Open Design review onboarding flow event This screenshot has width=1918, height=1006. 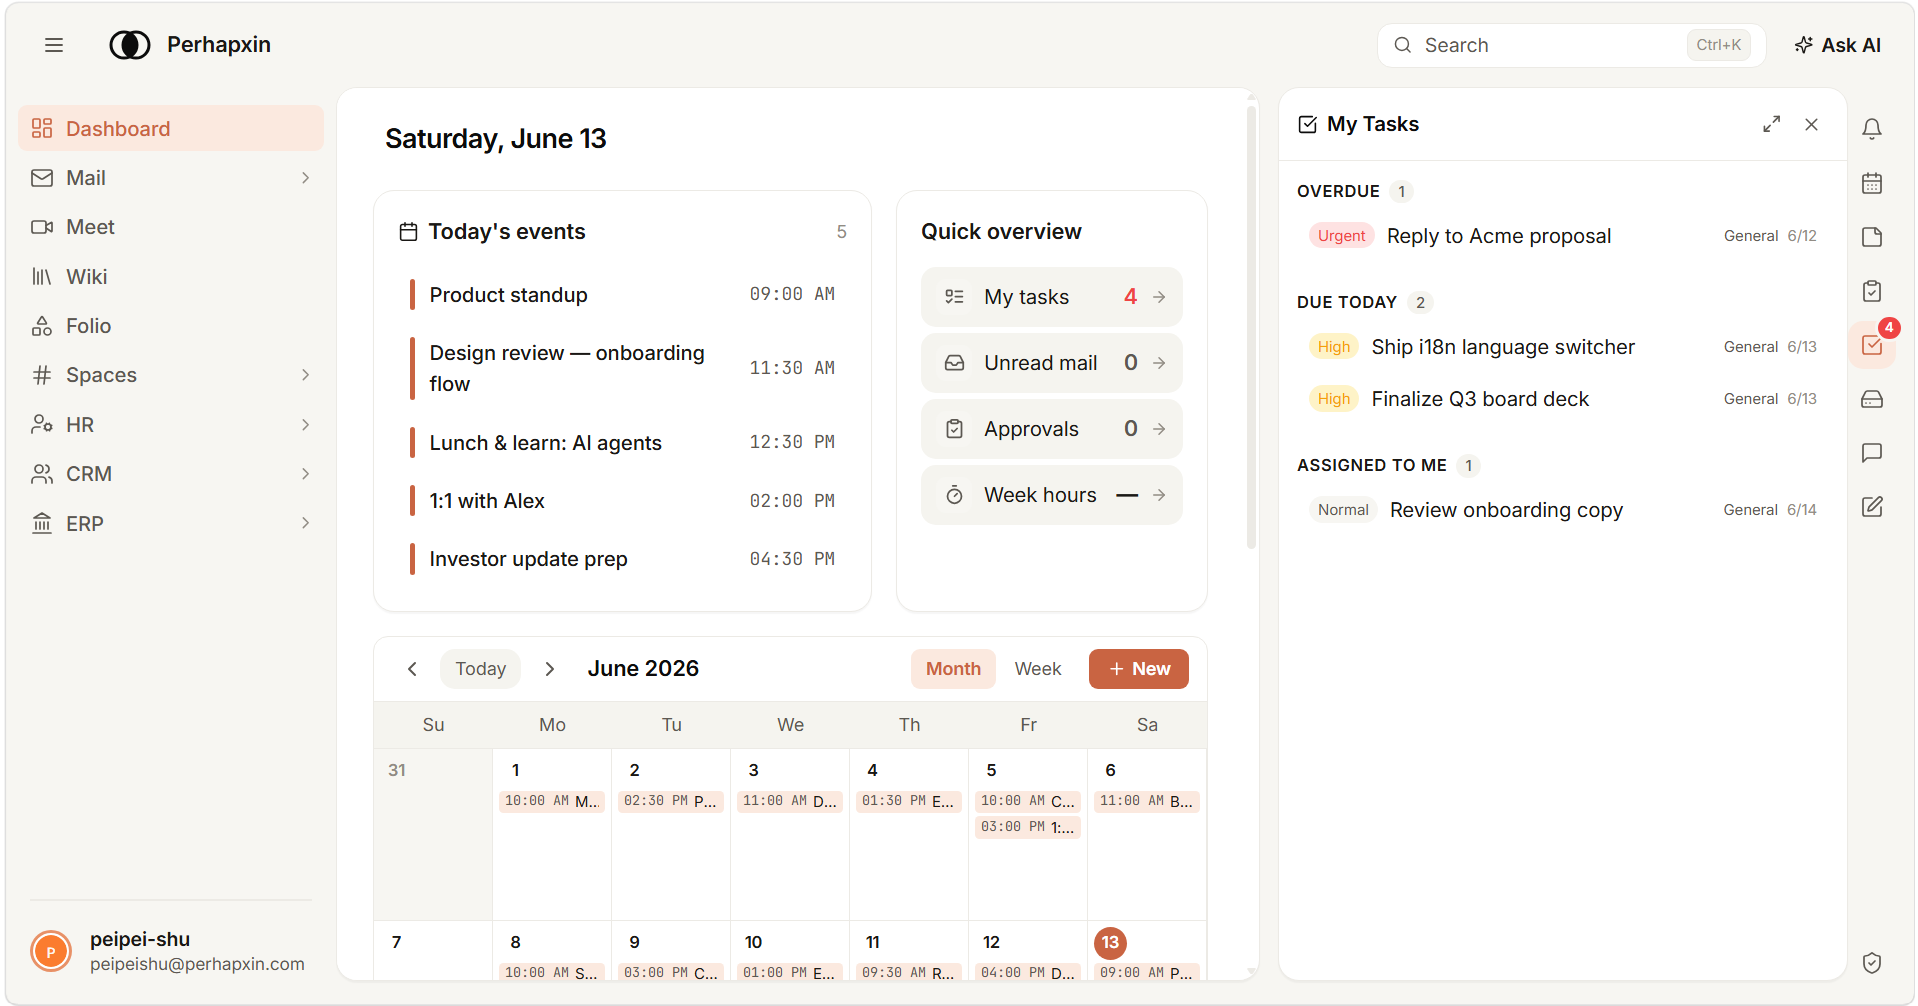[x=622, y=368]
